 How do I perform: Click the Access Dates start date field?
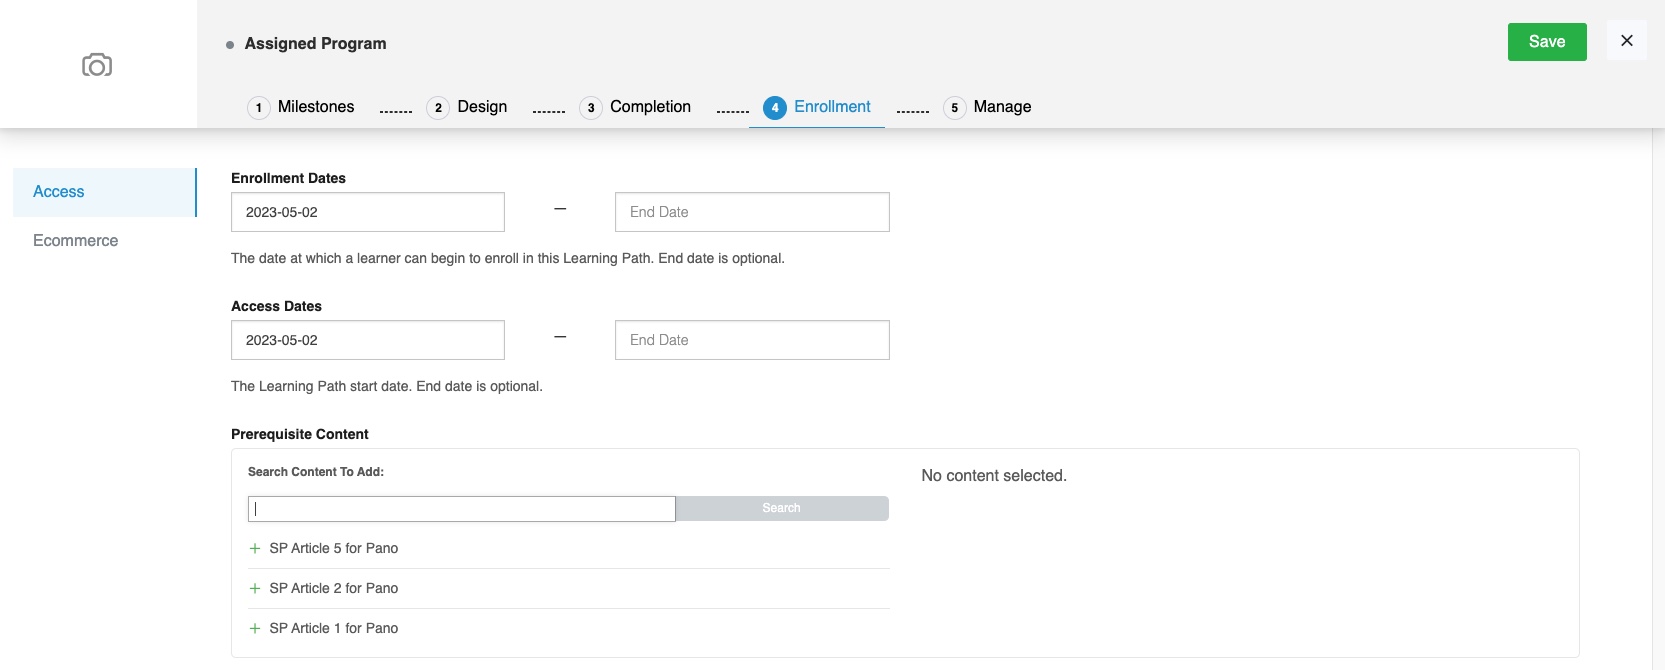[x=368, y=340]
